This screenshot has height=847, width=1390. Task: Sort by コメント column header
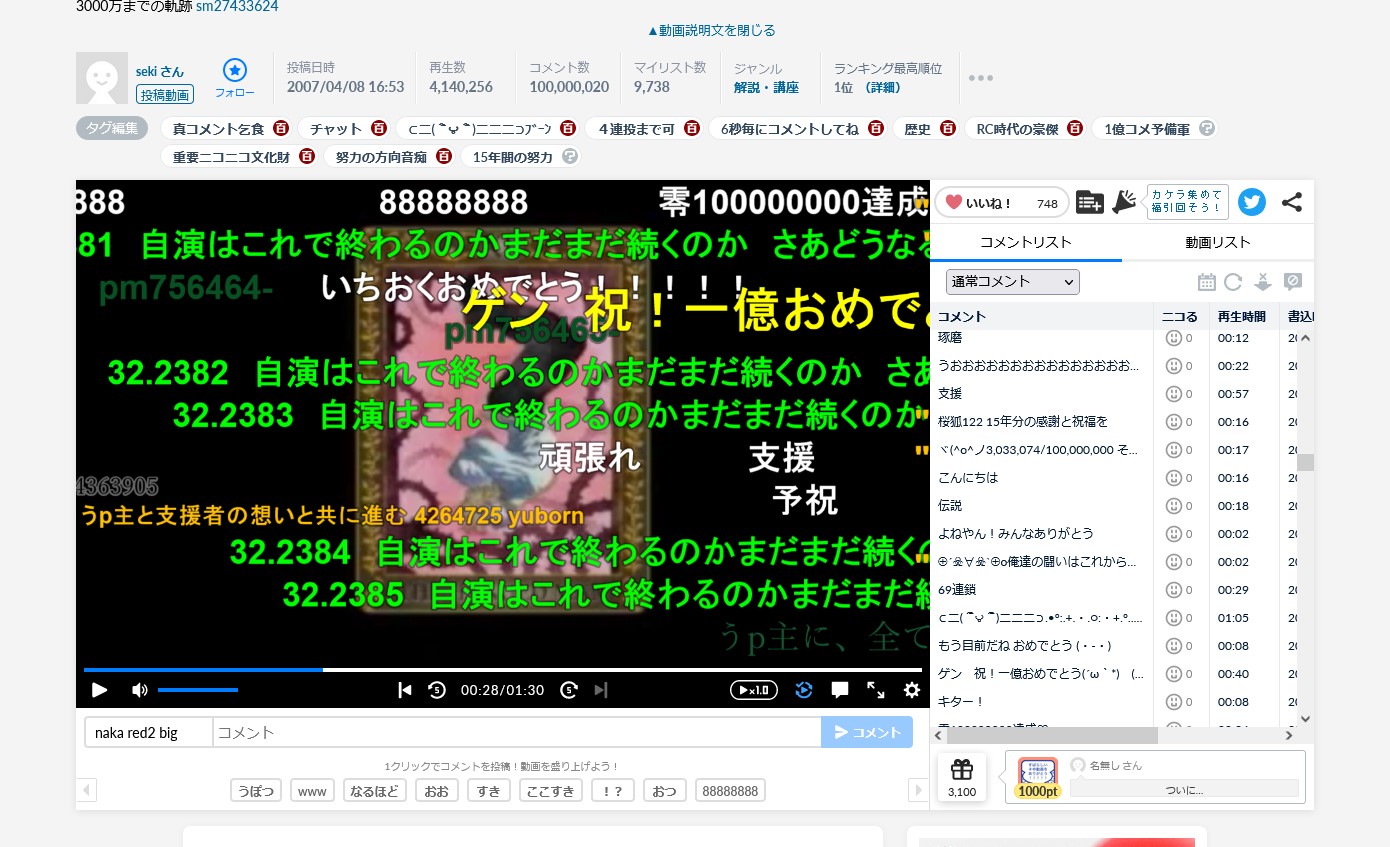coord(1042,316)
